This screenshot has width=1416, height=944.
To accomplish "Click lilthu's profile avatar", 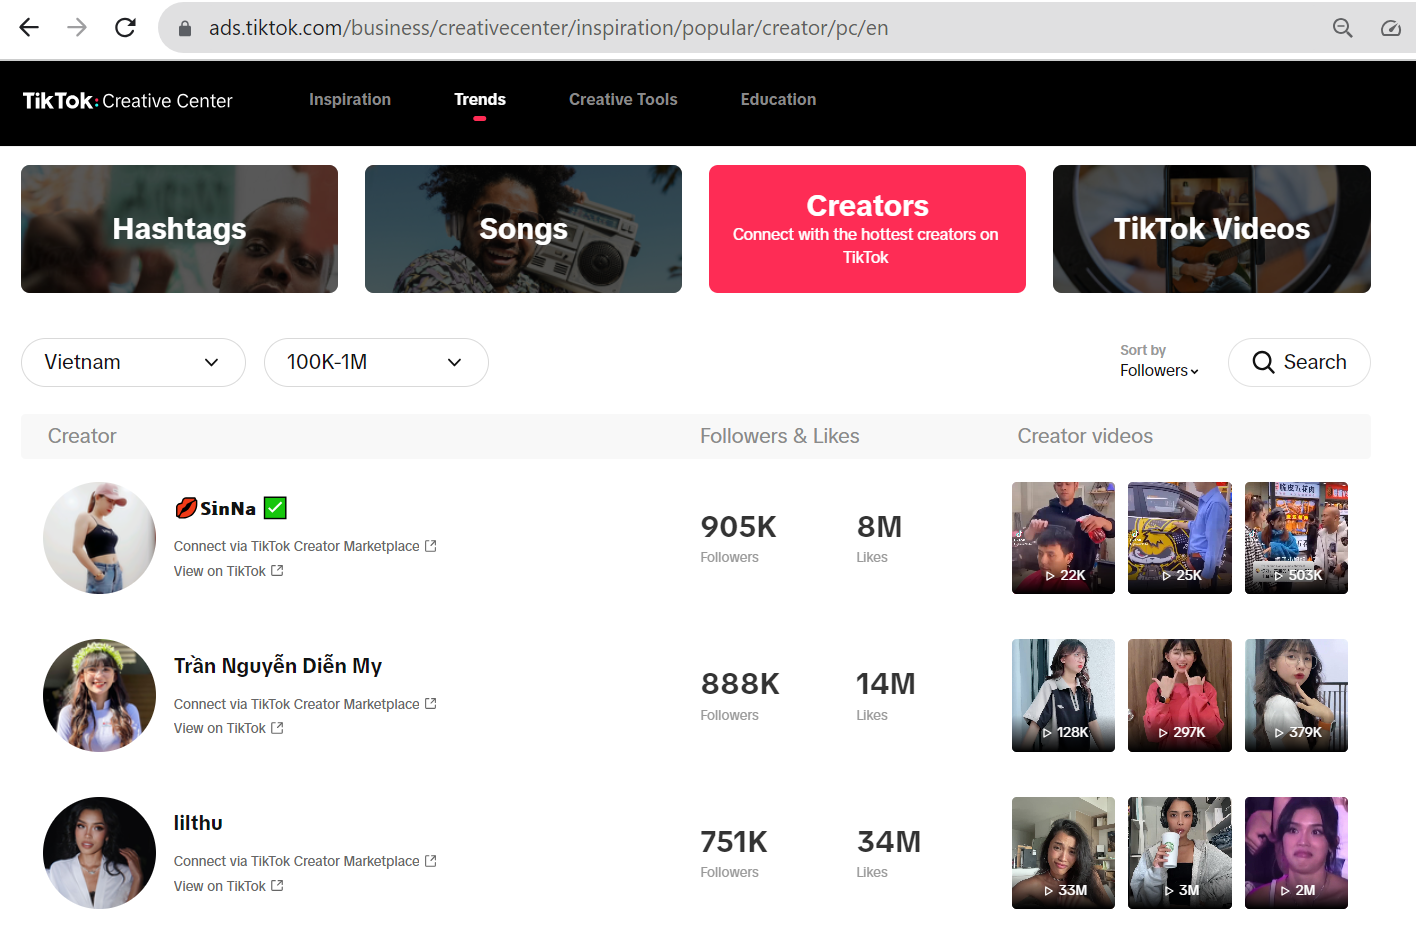I will [x=99, y=853].
